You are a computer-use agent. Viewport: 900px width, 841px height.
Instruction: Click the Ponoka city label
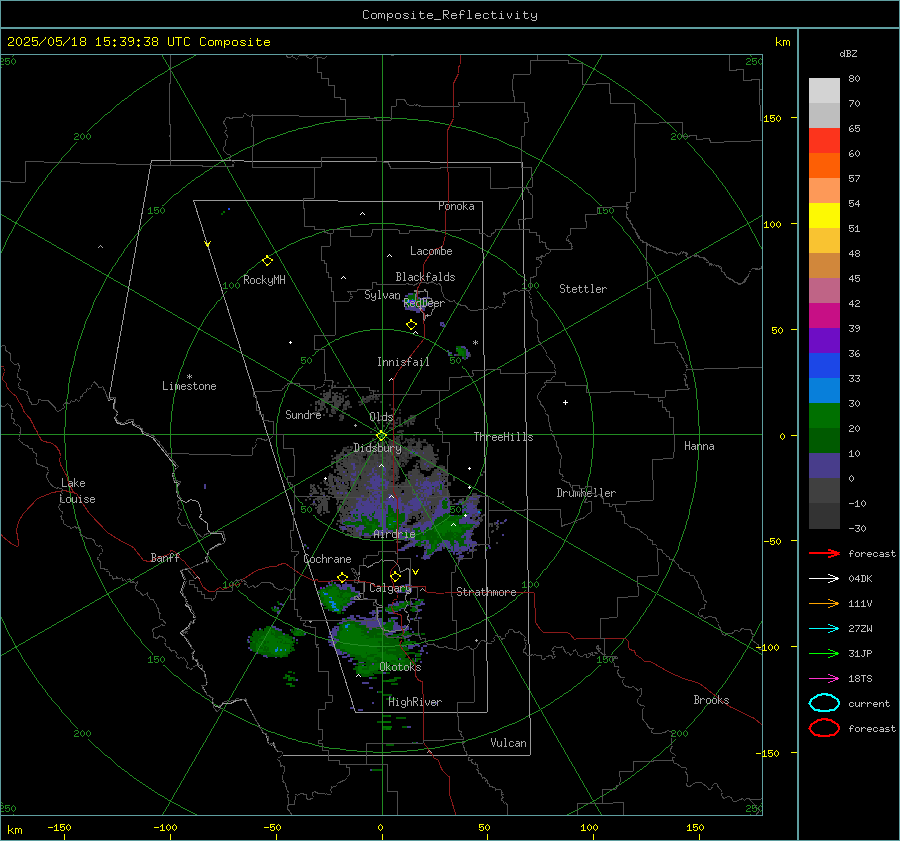point(456,206)
